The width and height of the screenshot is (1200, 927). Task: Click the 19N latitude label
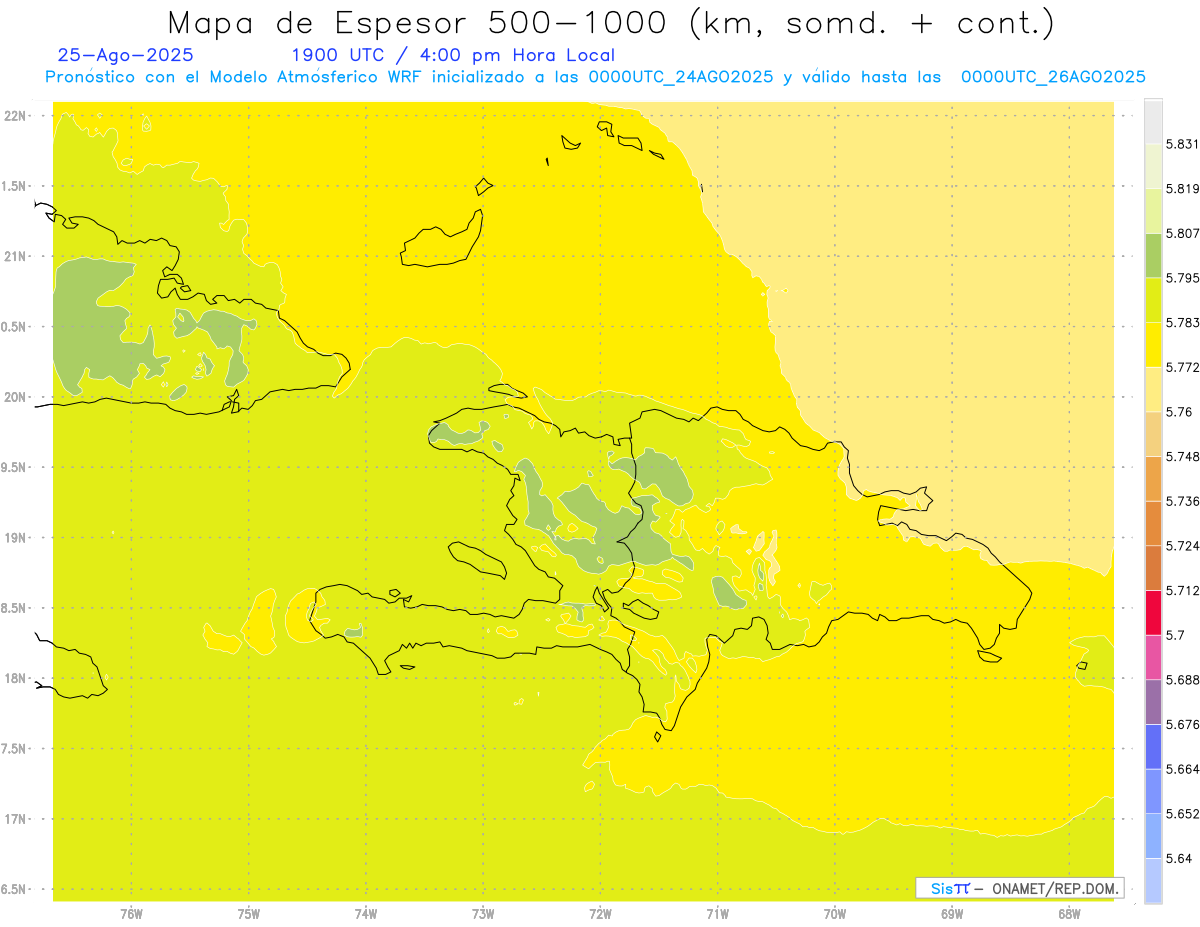[x=15, y=538]
